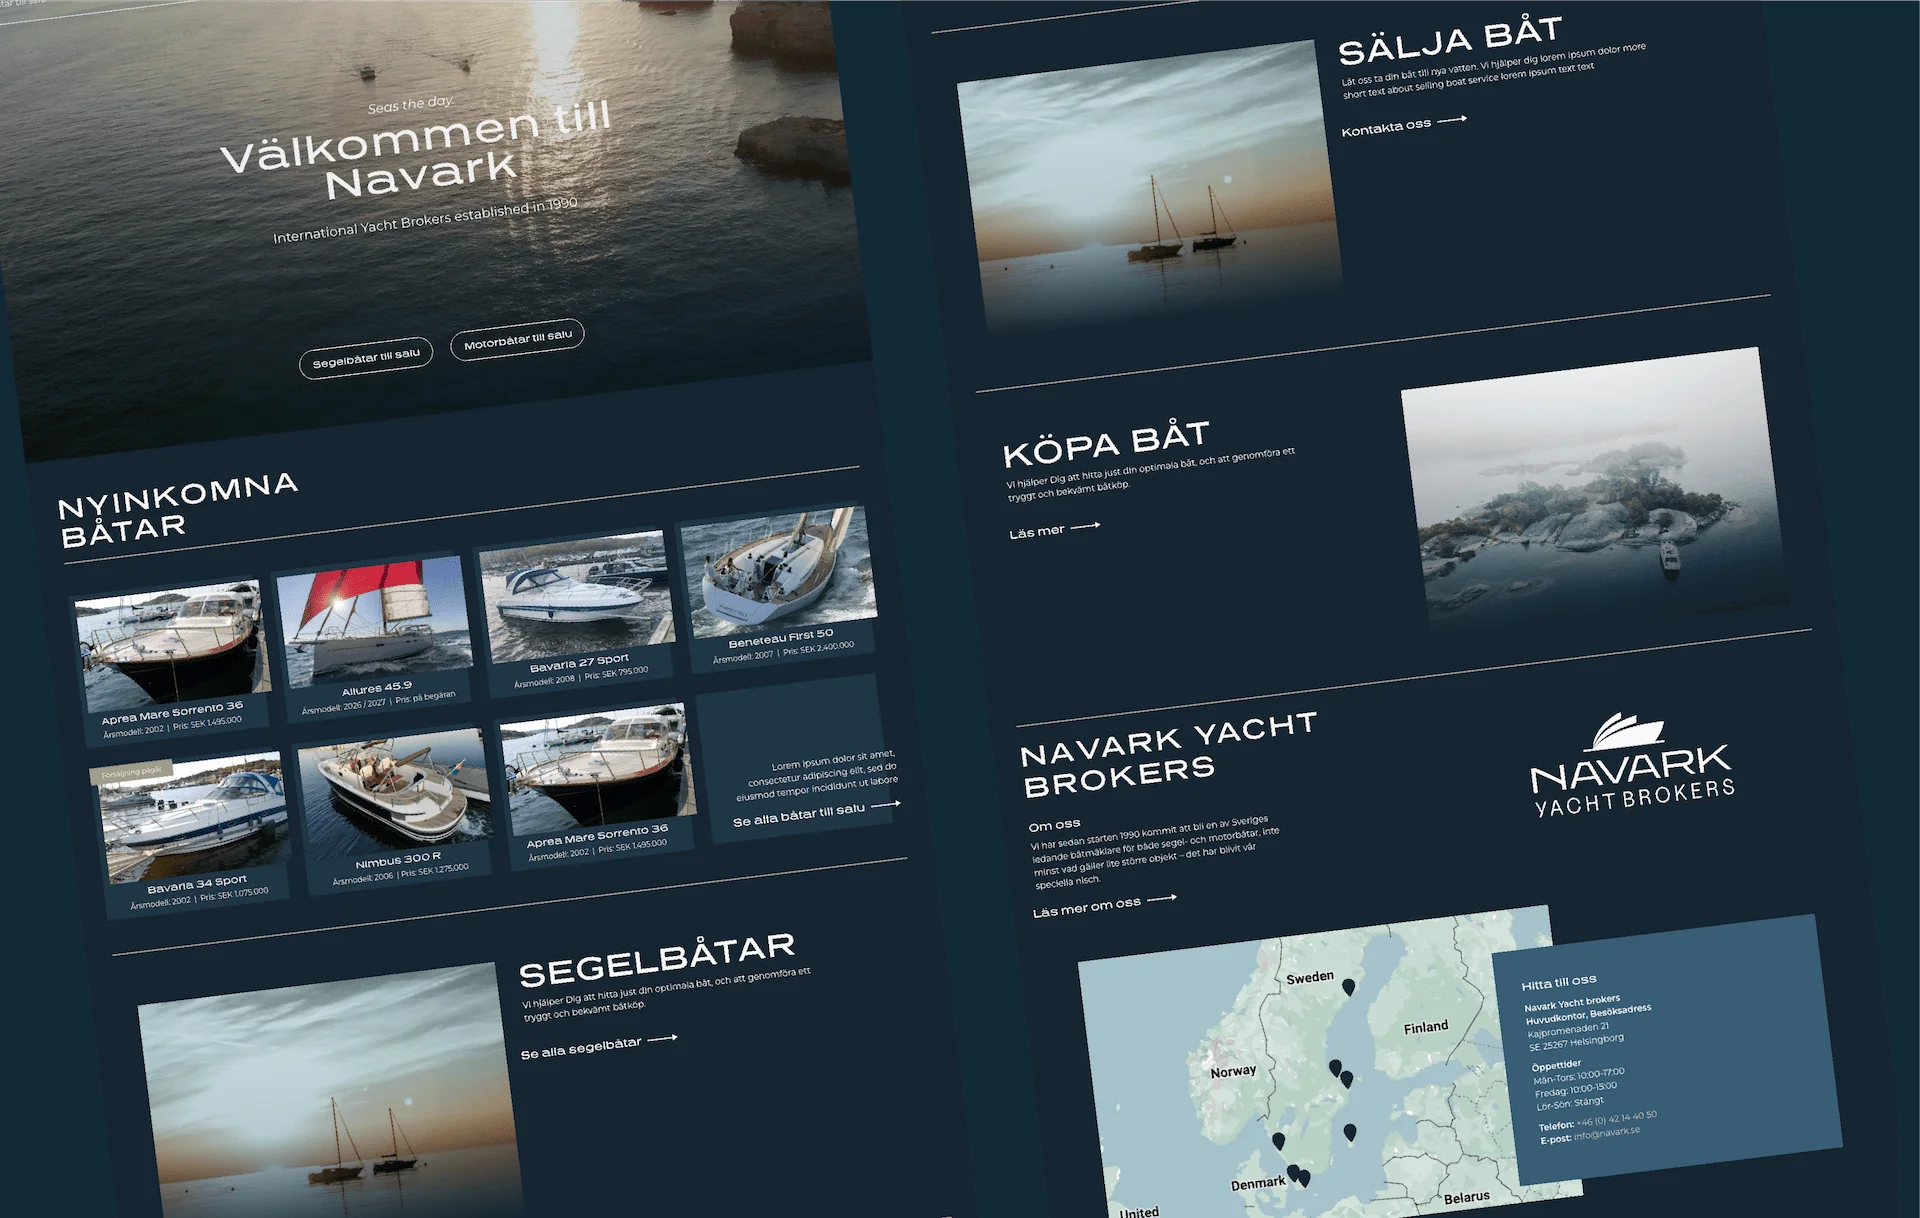Open Se alla båtar till salu link
This screenshot has width=1920, height=1218.
point(798,814)
